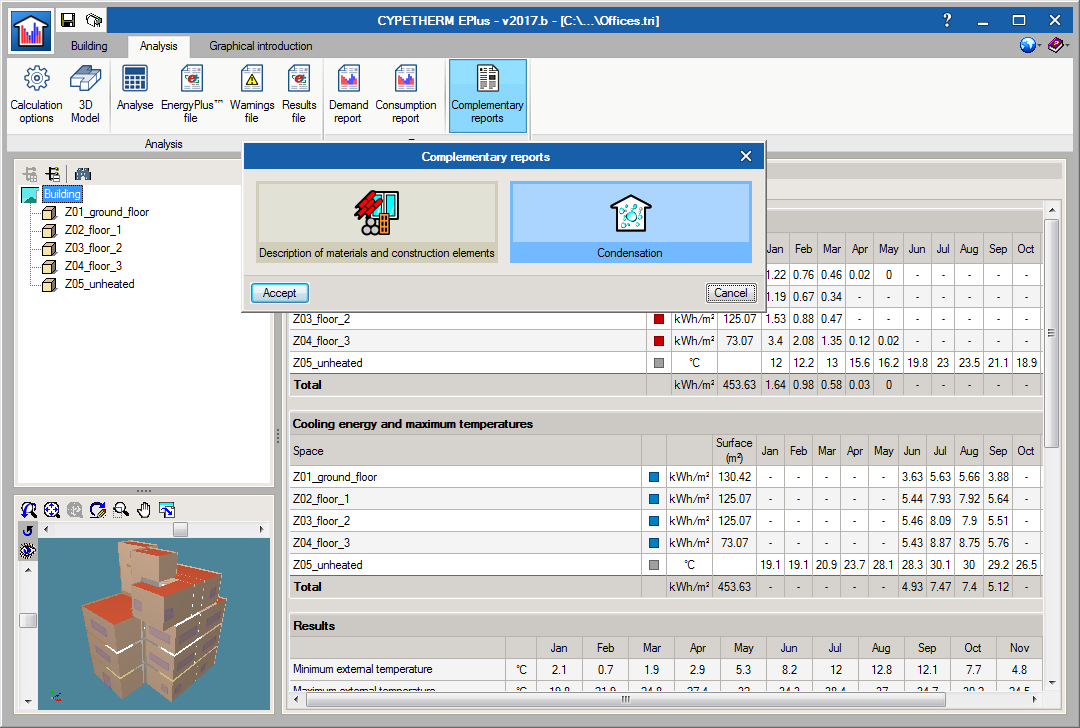Run the Analyse calculator tool
1080x728 pixels.
tap(135, 90)
